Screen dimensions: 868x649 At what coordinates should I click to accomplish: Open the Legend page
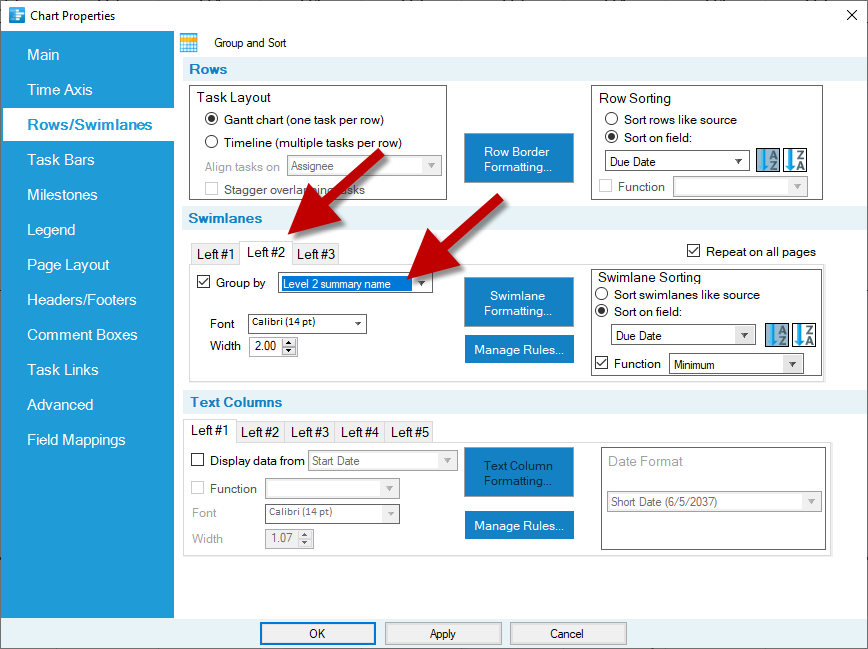click(51, 230)
